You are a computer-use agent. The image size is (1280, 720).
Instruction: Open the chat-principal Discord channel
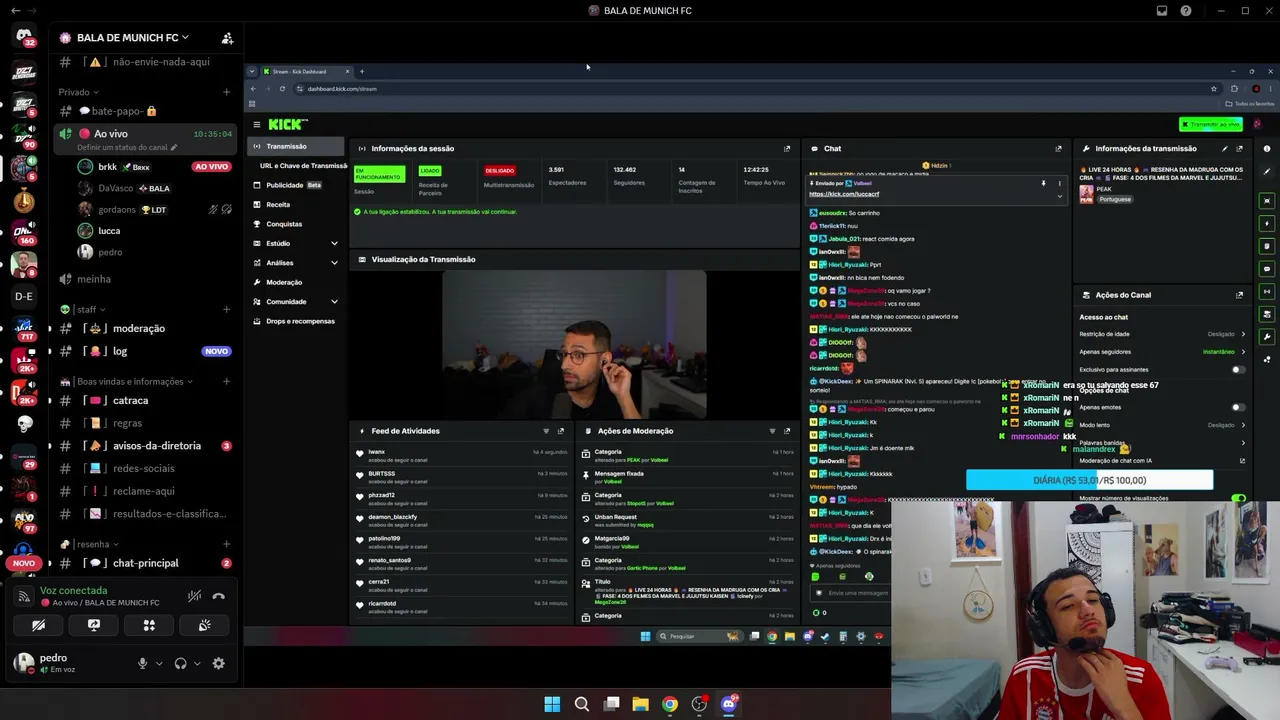click(x=145, y=563)
